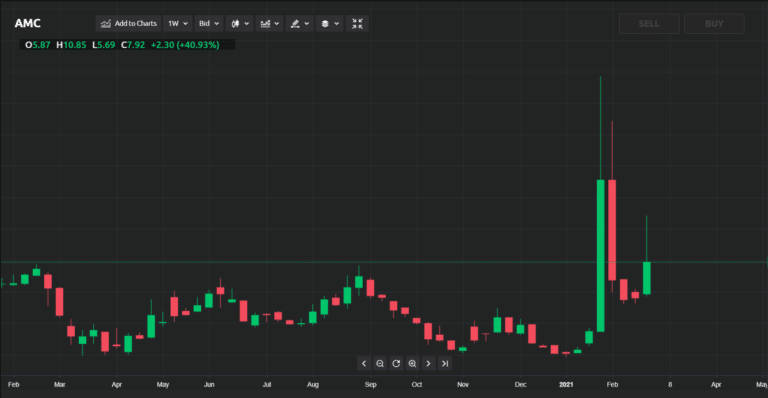Click the tallest green candle in late January
The image size is (768, 398).
pyautogui.click(x=600, y=256)
